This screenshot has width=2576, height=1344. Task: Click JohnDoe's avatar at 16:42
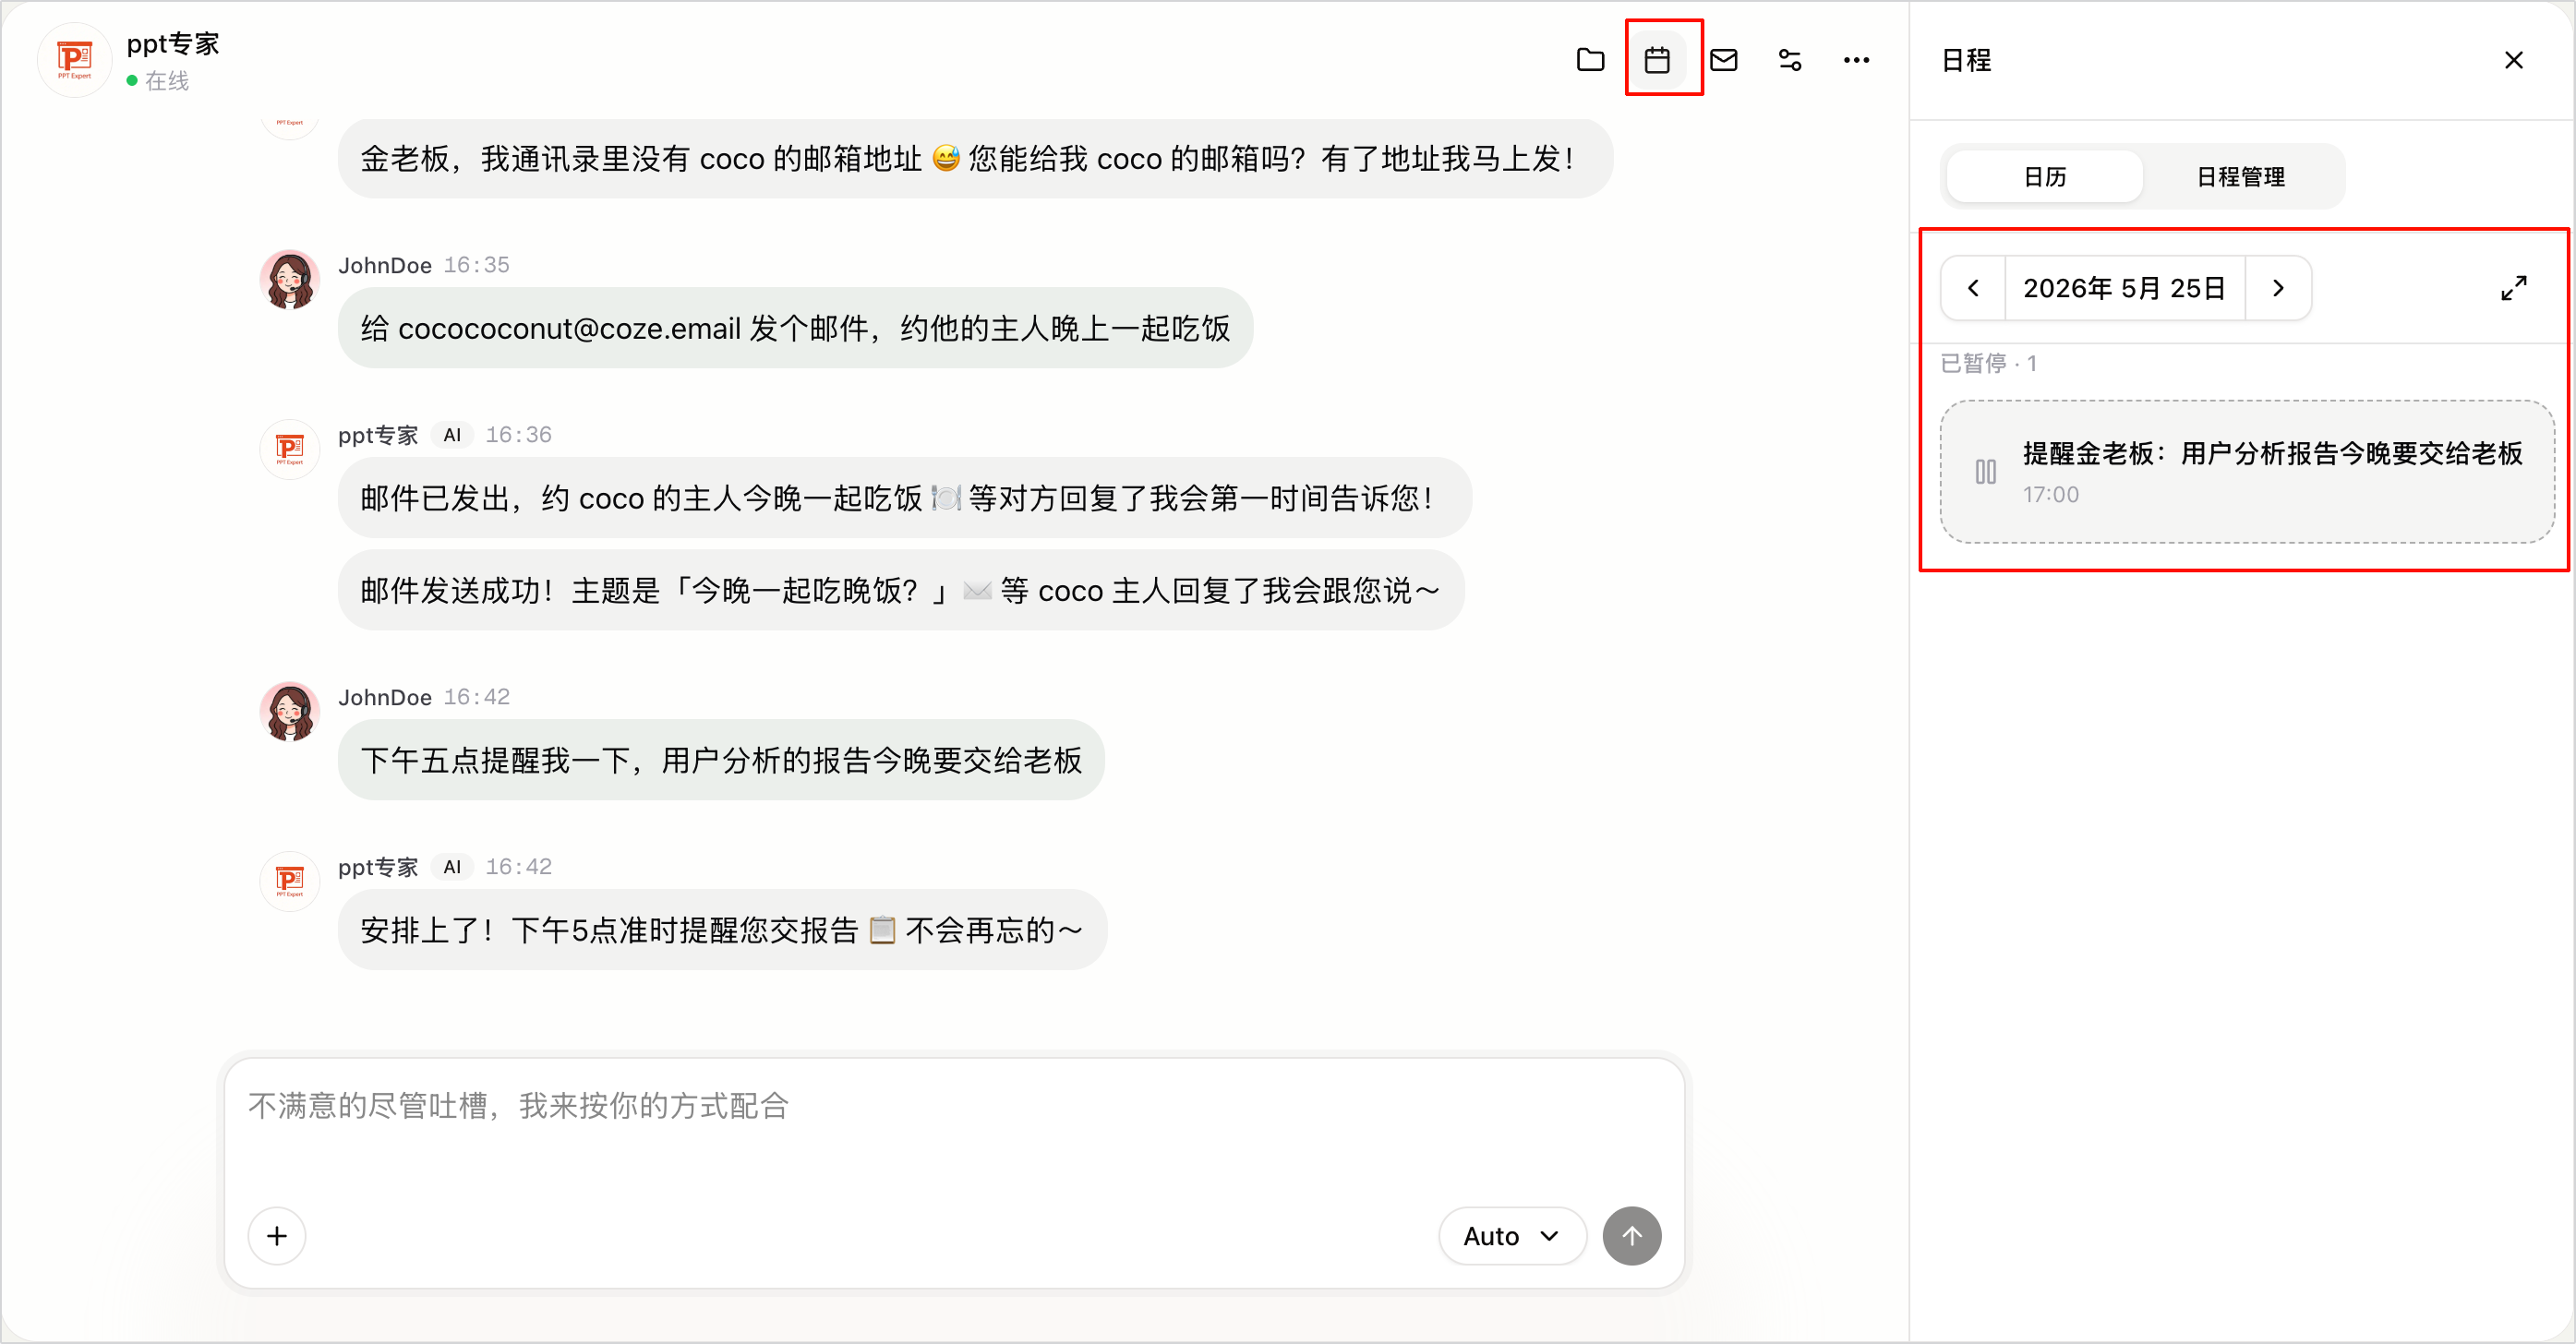tap(290, 712)
